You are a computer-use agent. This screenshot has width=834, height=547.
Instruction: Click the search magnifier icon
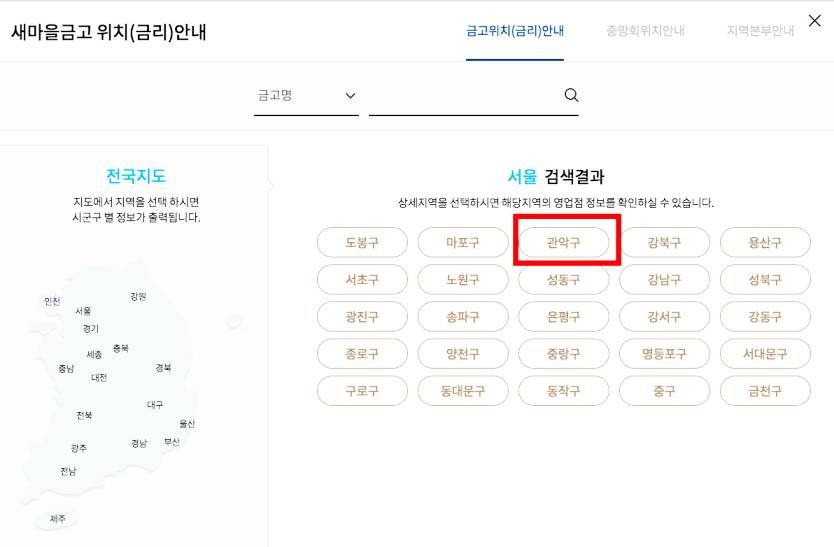571,95
